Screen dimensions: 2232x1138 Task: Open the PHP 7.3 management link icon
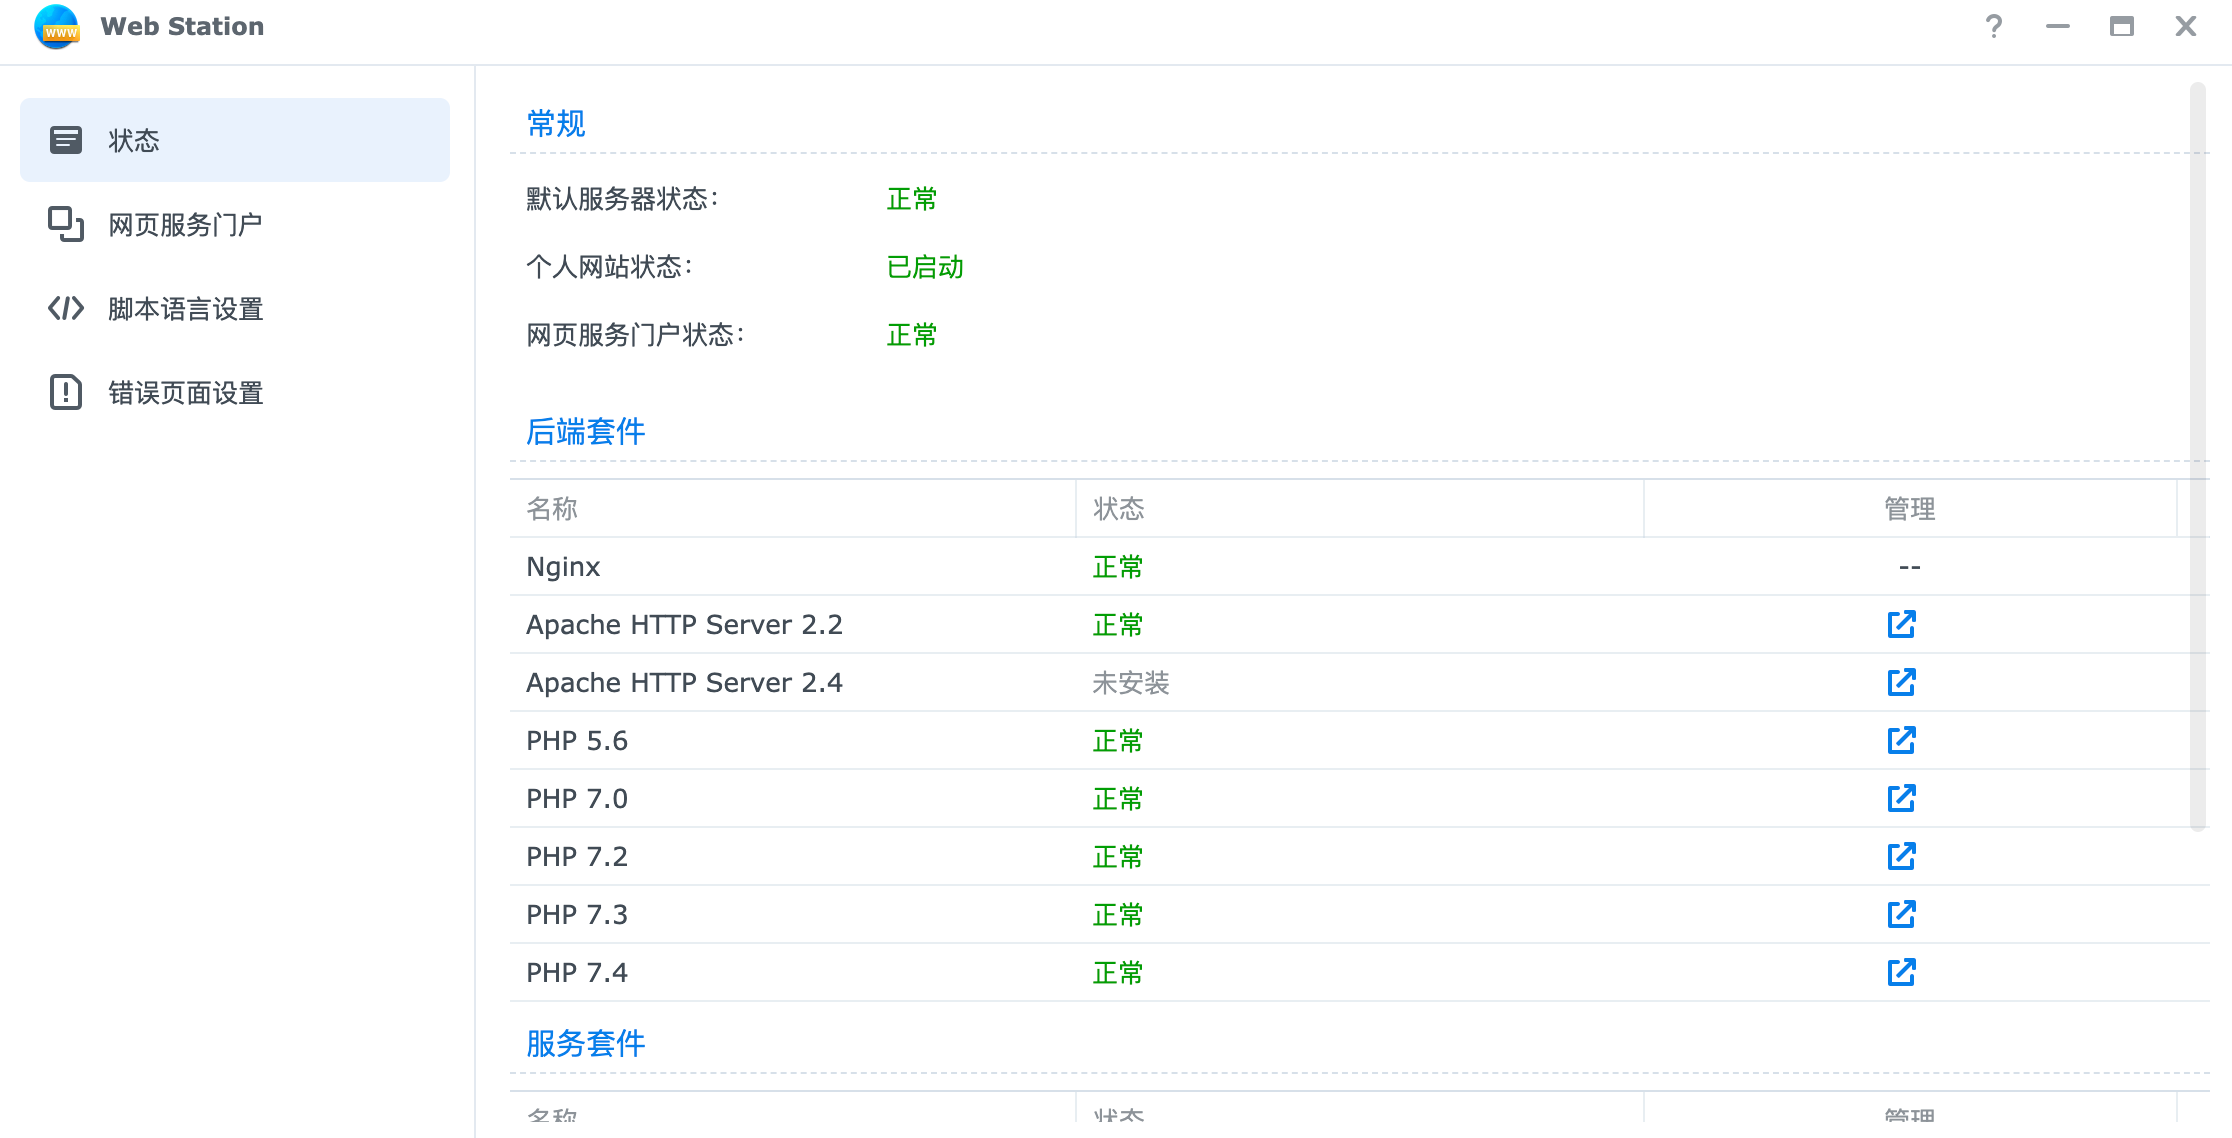(1901, 914)
